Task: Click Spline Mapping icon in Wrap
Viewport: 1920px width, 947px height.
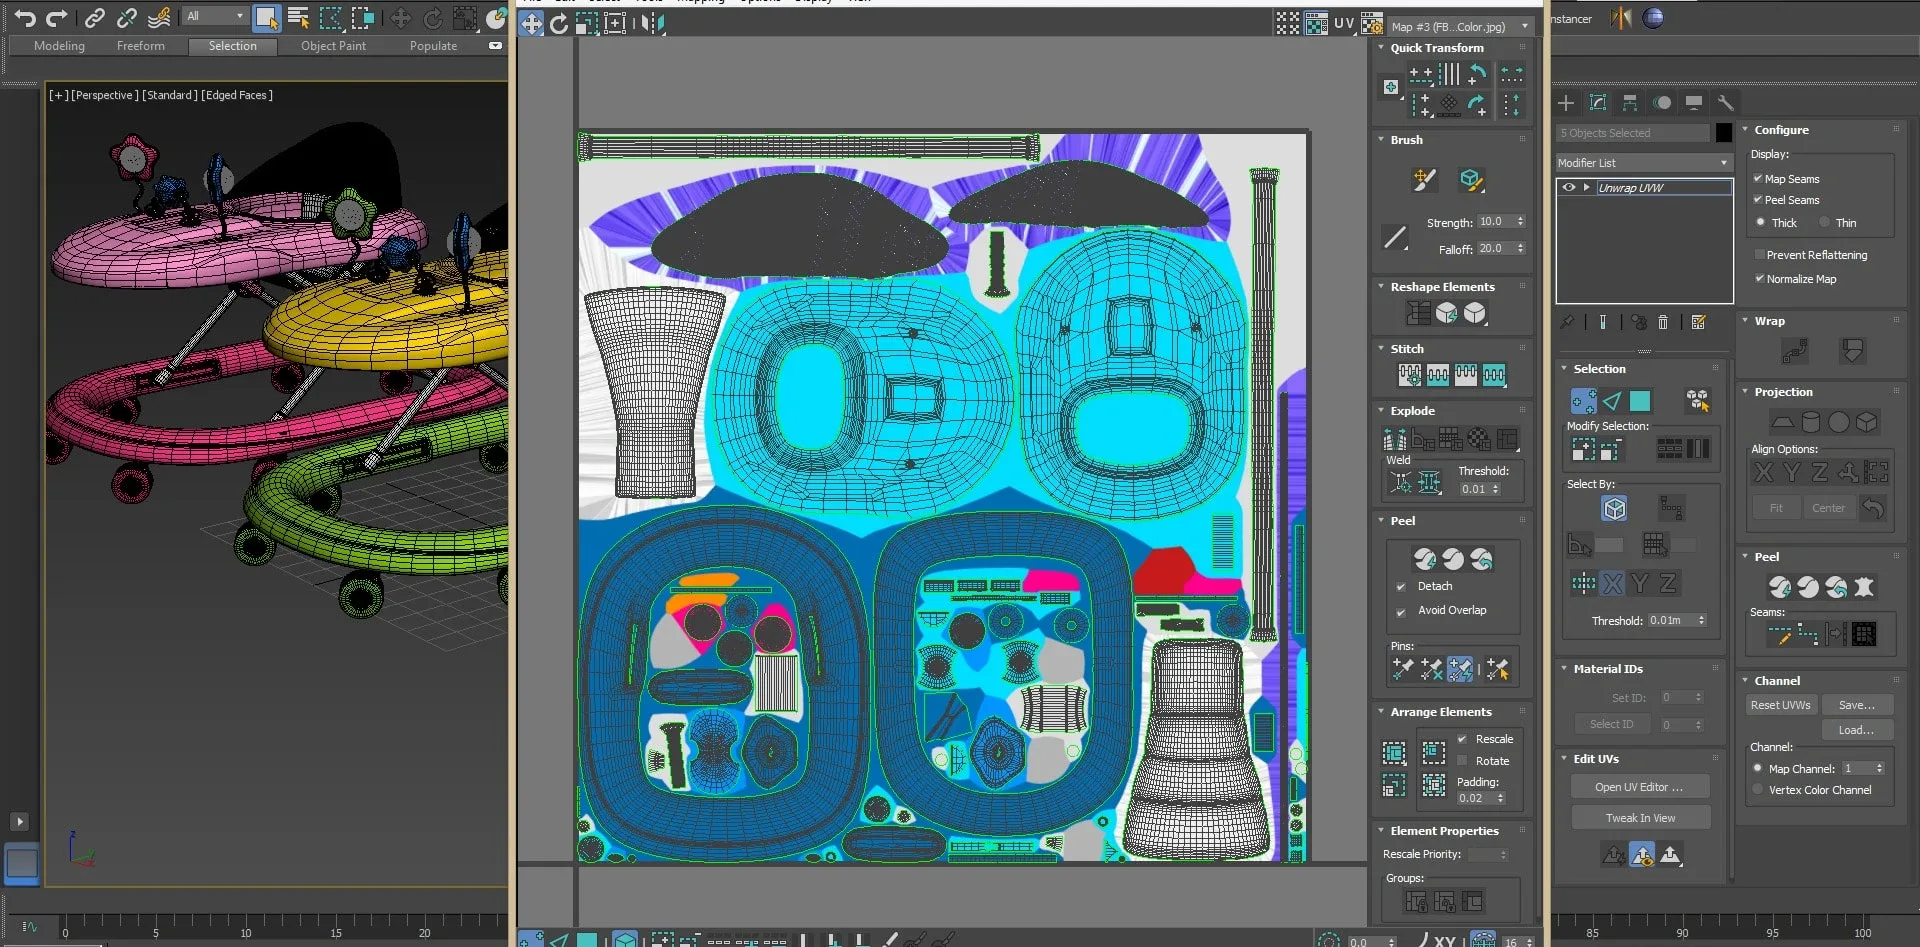Action: pos(1794,351)
